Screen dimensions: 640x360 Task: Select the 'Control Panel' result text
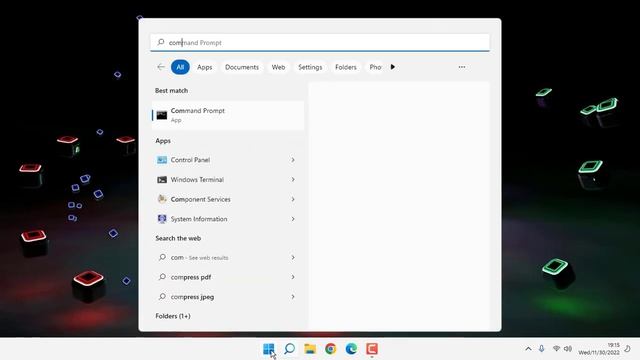point(190,160)
